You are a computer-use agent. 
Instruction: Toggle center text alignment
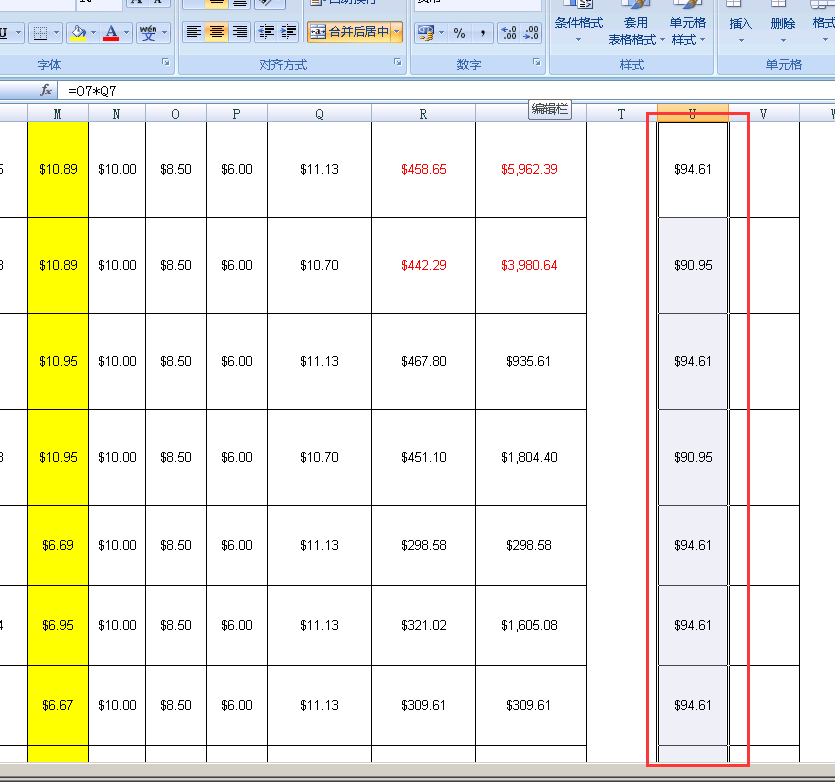(217, 33)
